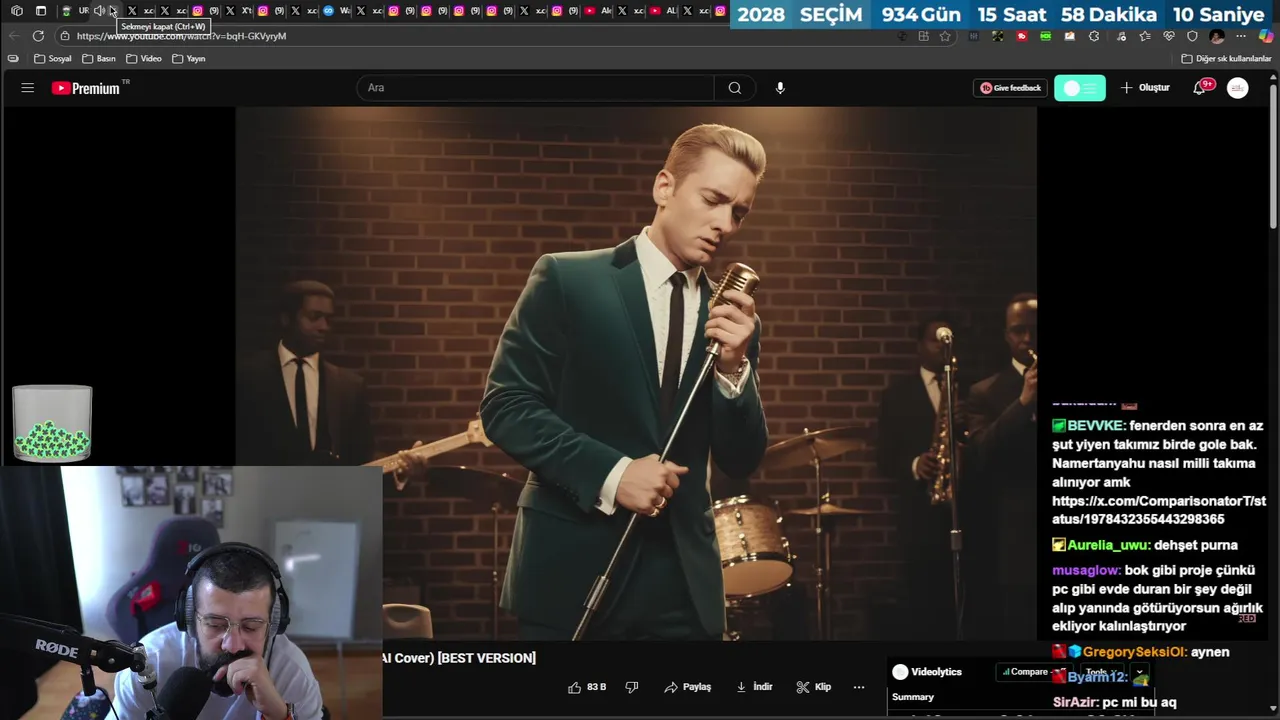Open the notifications bell with 9+ badge
Screen dimensions: 1280x720
[1200, 88]
